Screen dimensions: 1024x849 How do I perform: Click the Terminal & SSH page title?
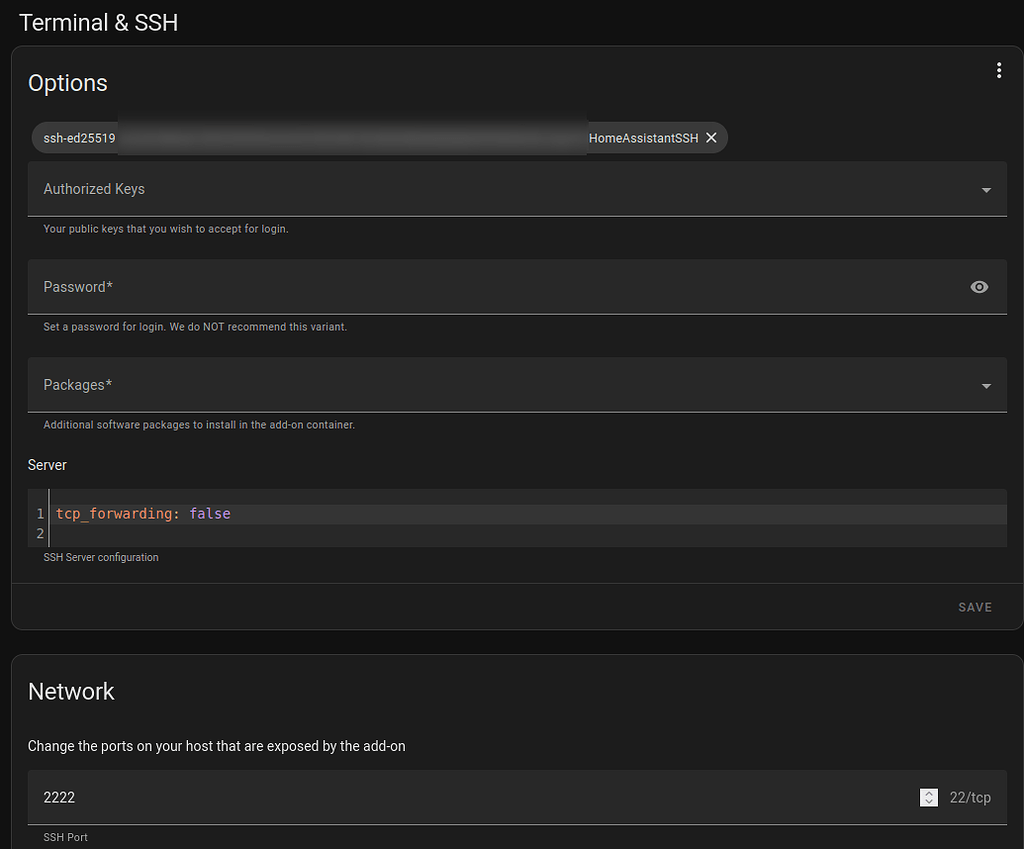click(x=98, y=22)
